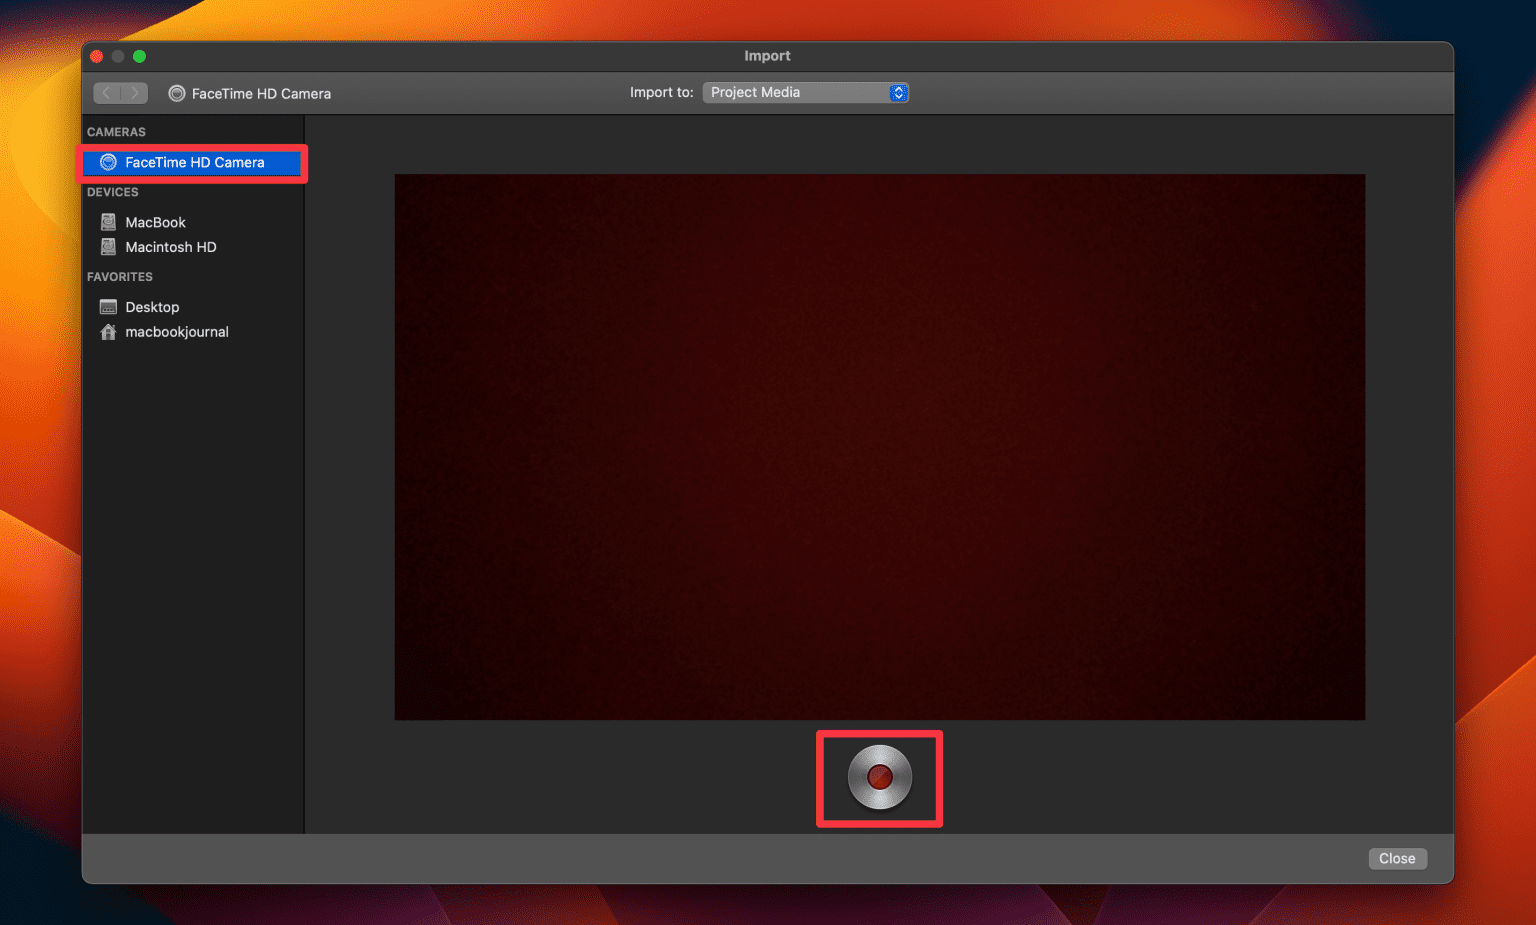Click the camera icon beside FaceTime HD Camera in sidebar

coord(107,162)
